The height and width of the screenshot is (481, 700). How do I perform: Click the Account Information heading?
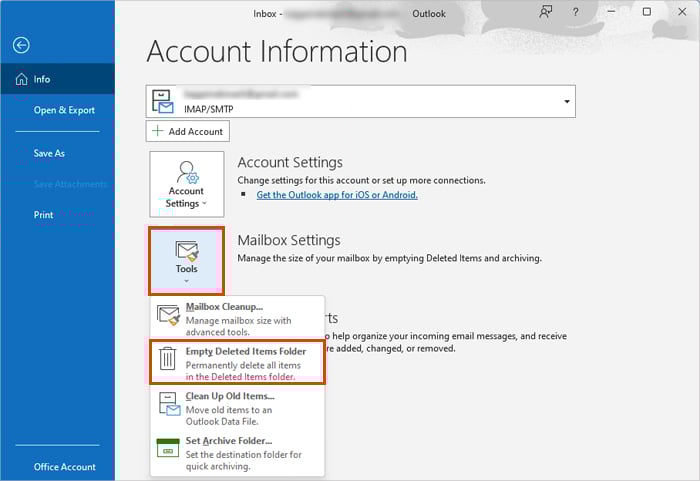(x=277, y=51)
